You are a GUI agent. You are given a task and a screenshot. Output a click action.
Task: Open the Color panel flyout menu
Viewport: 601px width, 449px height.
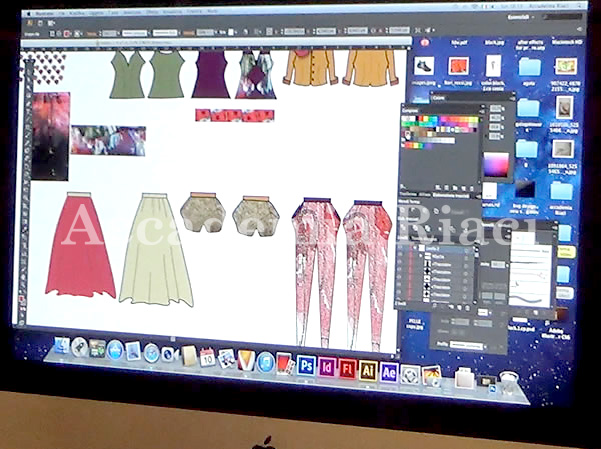pos(512,98)
